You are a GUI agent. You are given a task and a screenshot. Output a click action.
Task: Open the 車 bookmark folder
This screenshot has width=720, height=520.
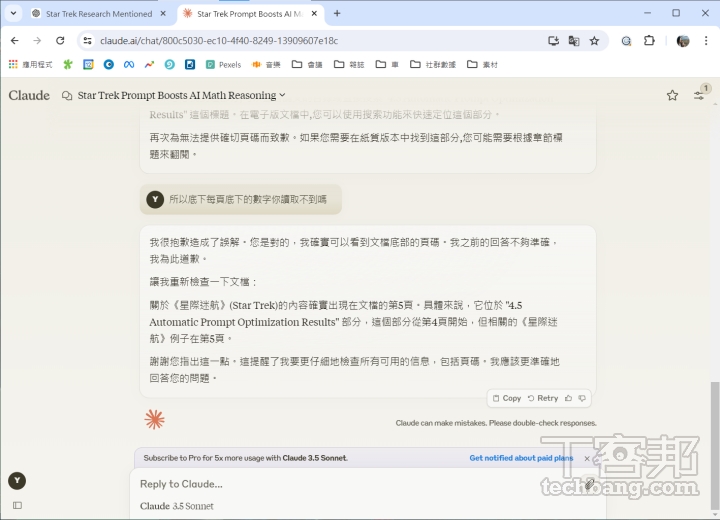point(387,64)
